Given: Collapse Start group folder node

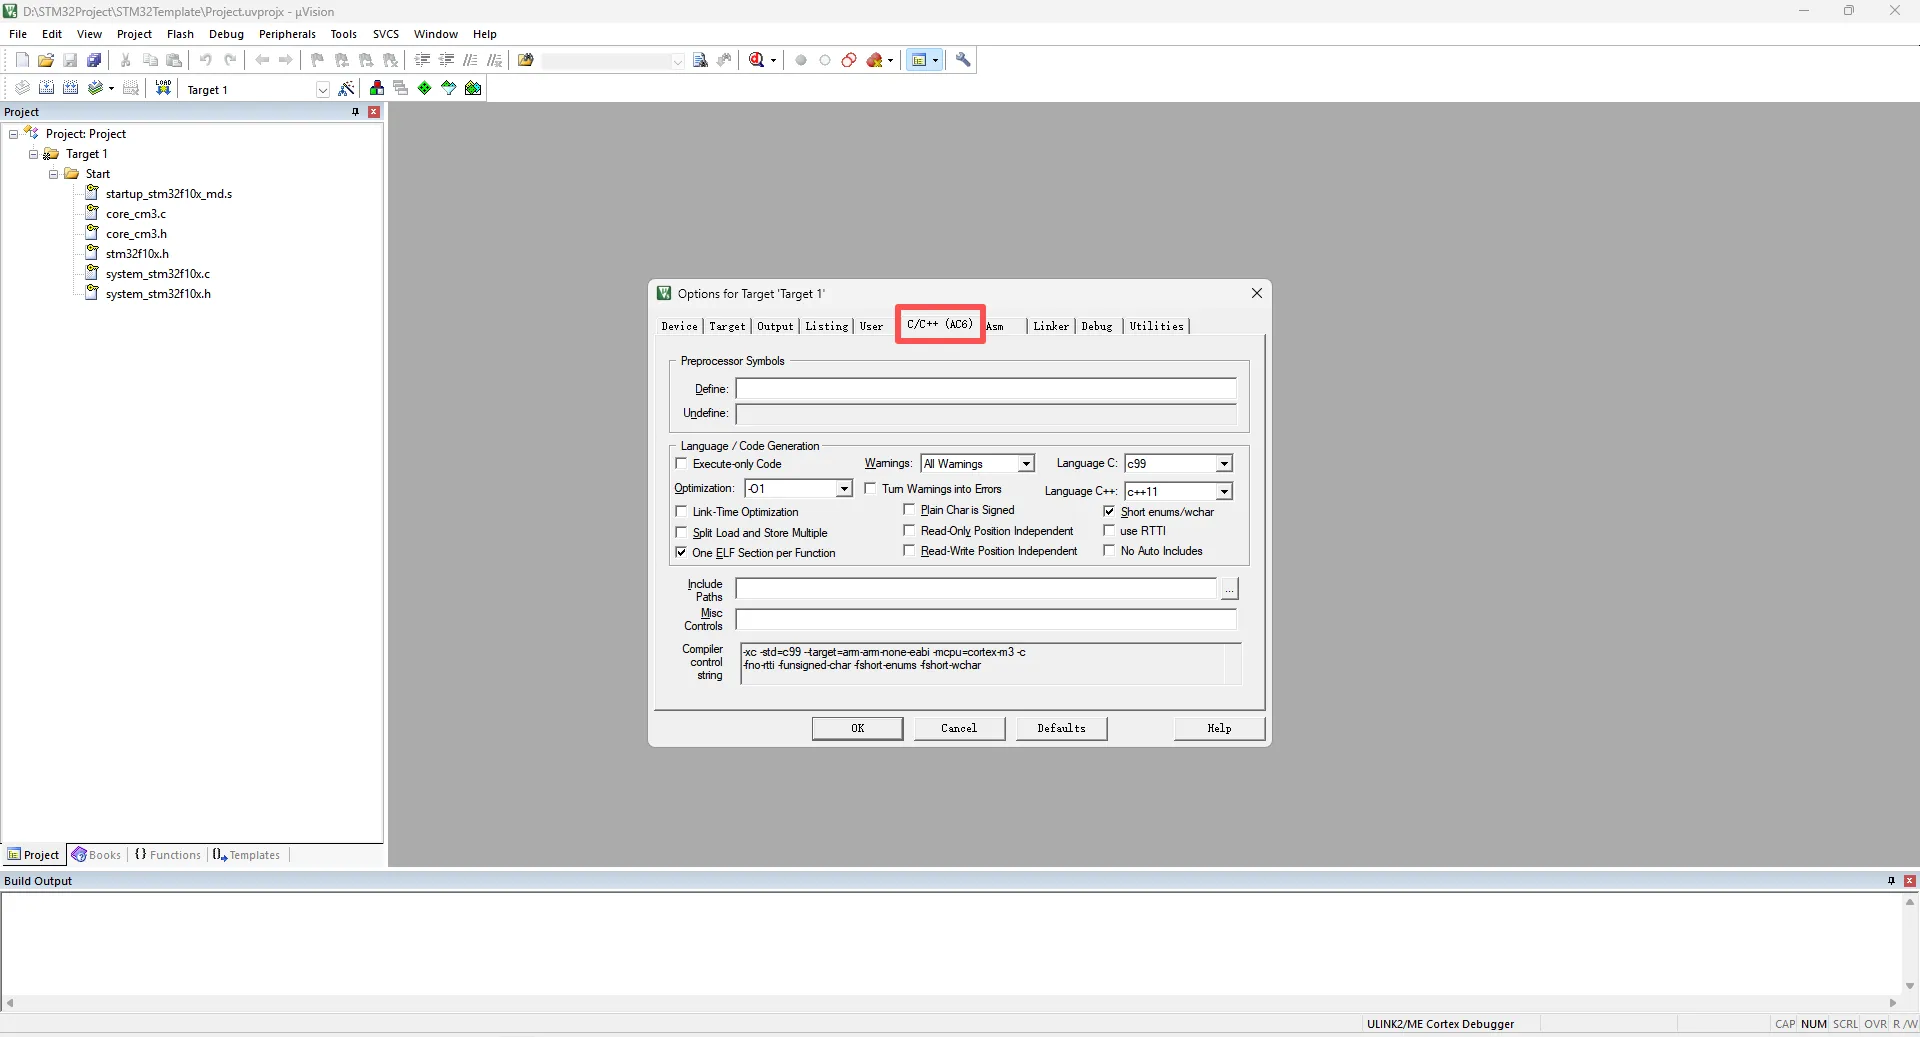Looking at the screenshot, I should 53,174.
